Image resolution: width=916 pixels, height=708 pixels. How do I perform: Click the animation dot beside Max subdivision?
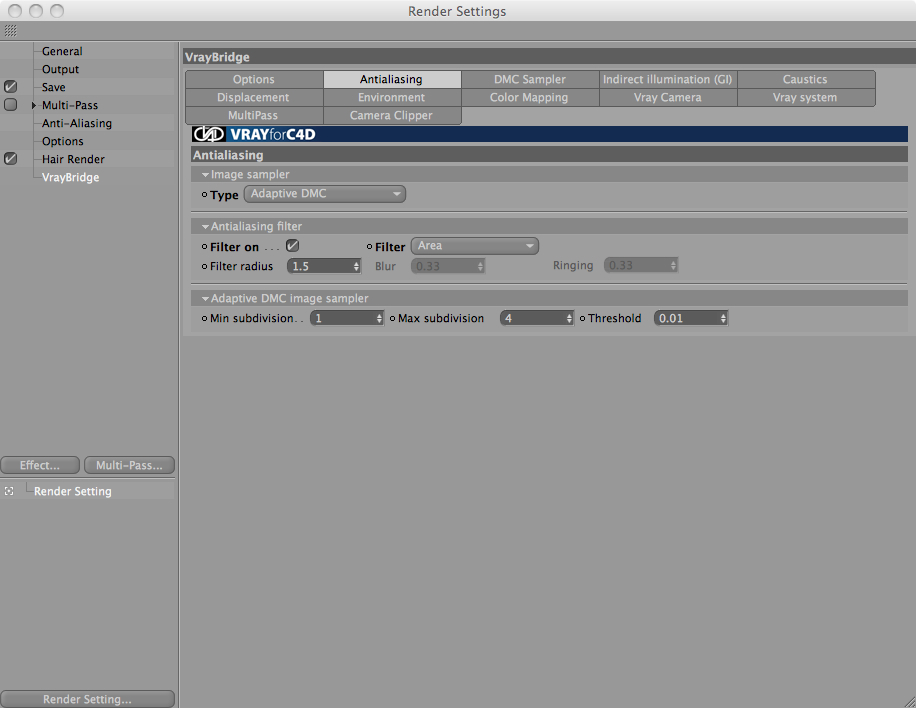click(x=393, y=318)
